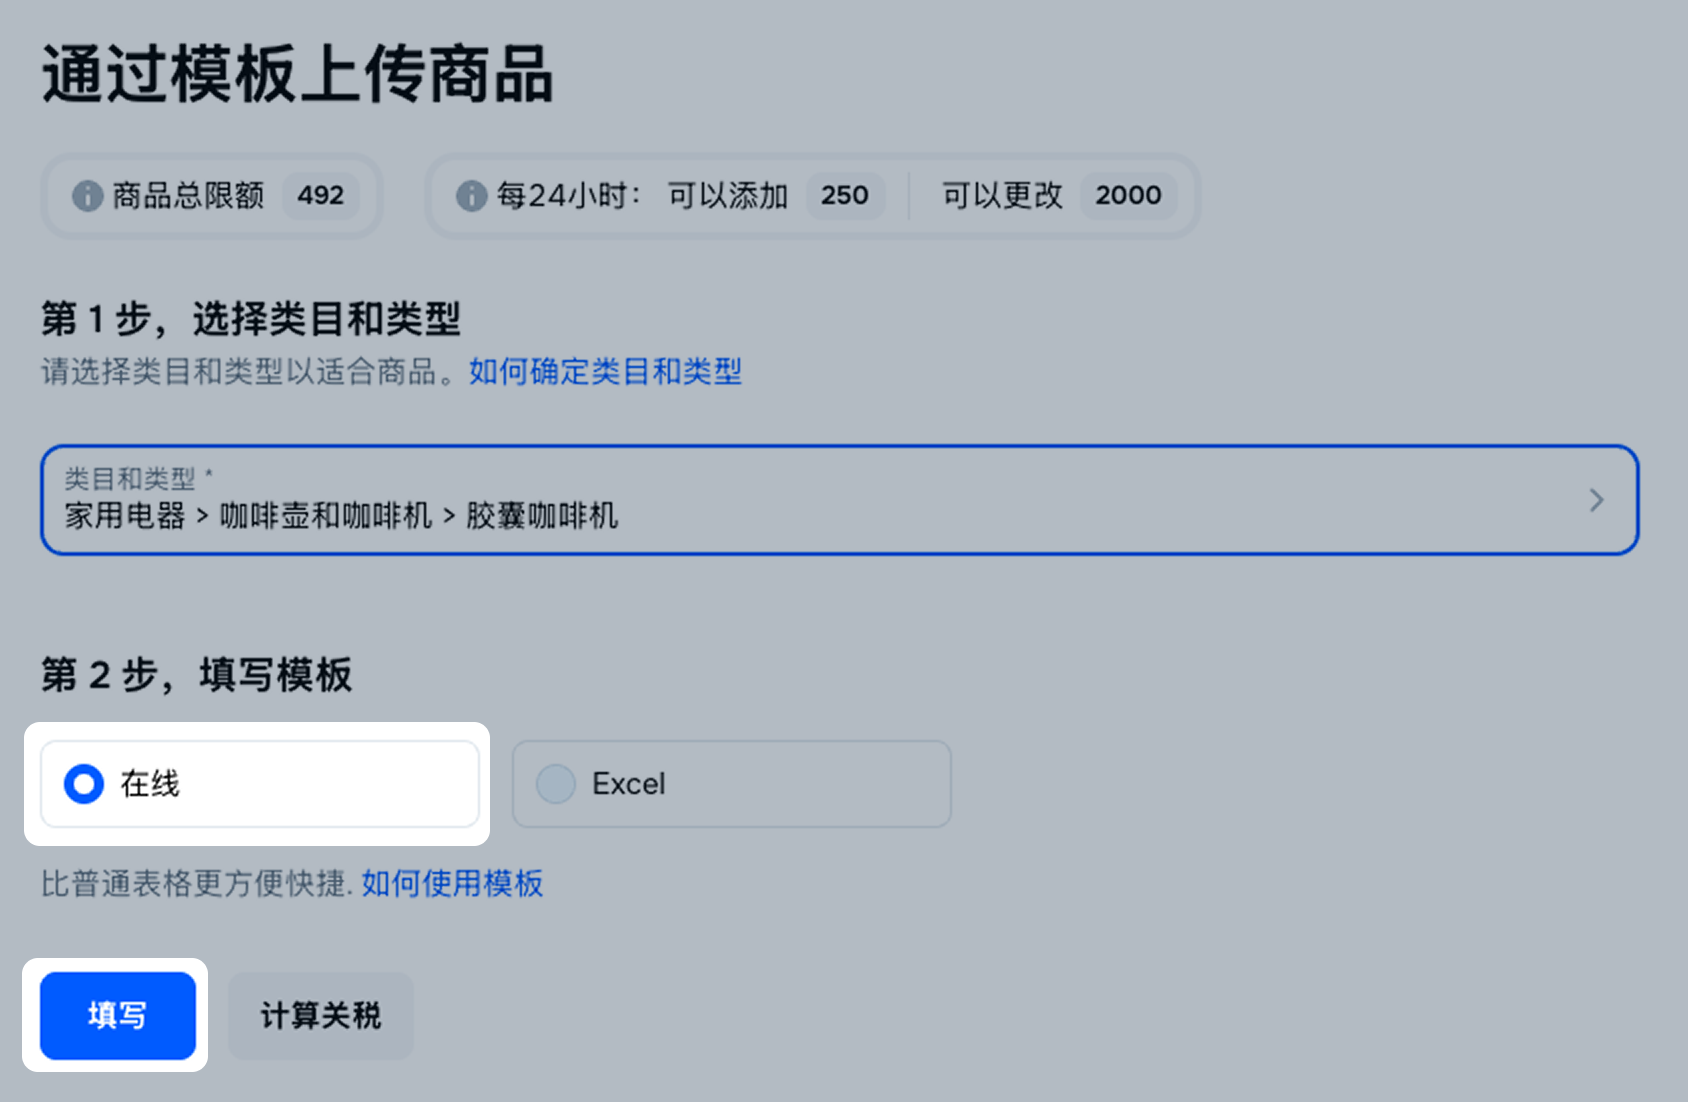Click the 可以添加 label text
Screen dimensions: 1688x1102
[728, 195]
